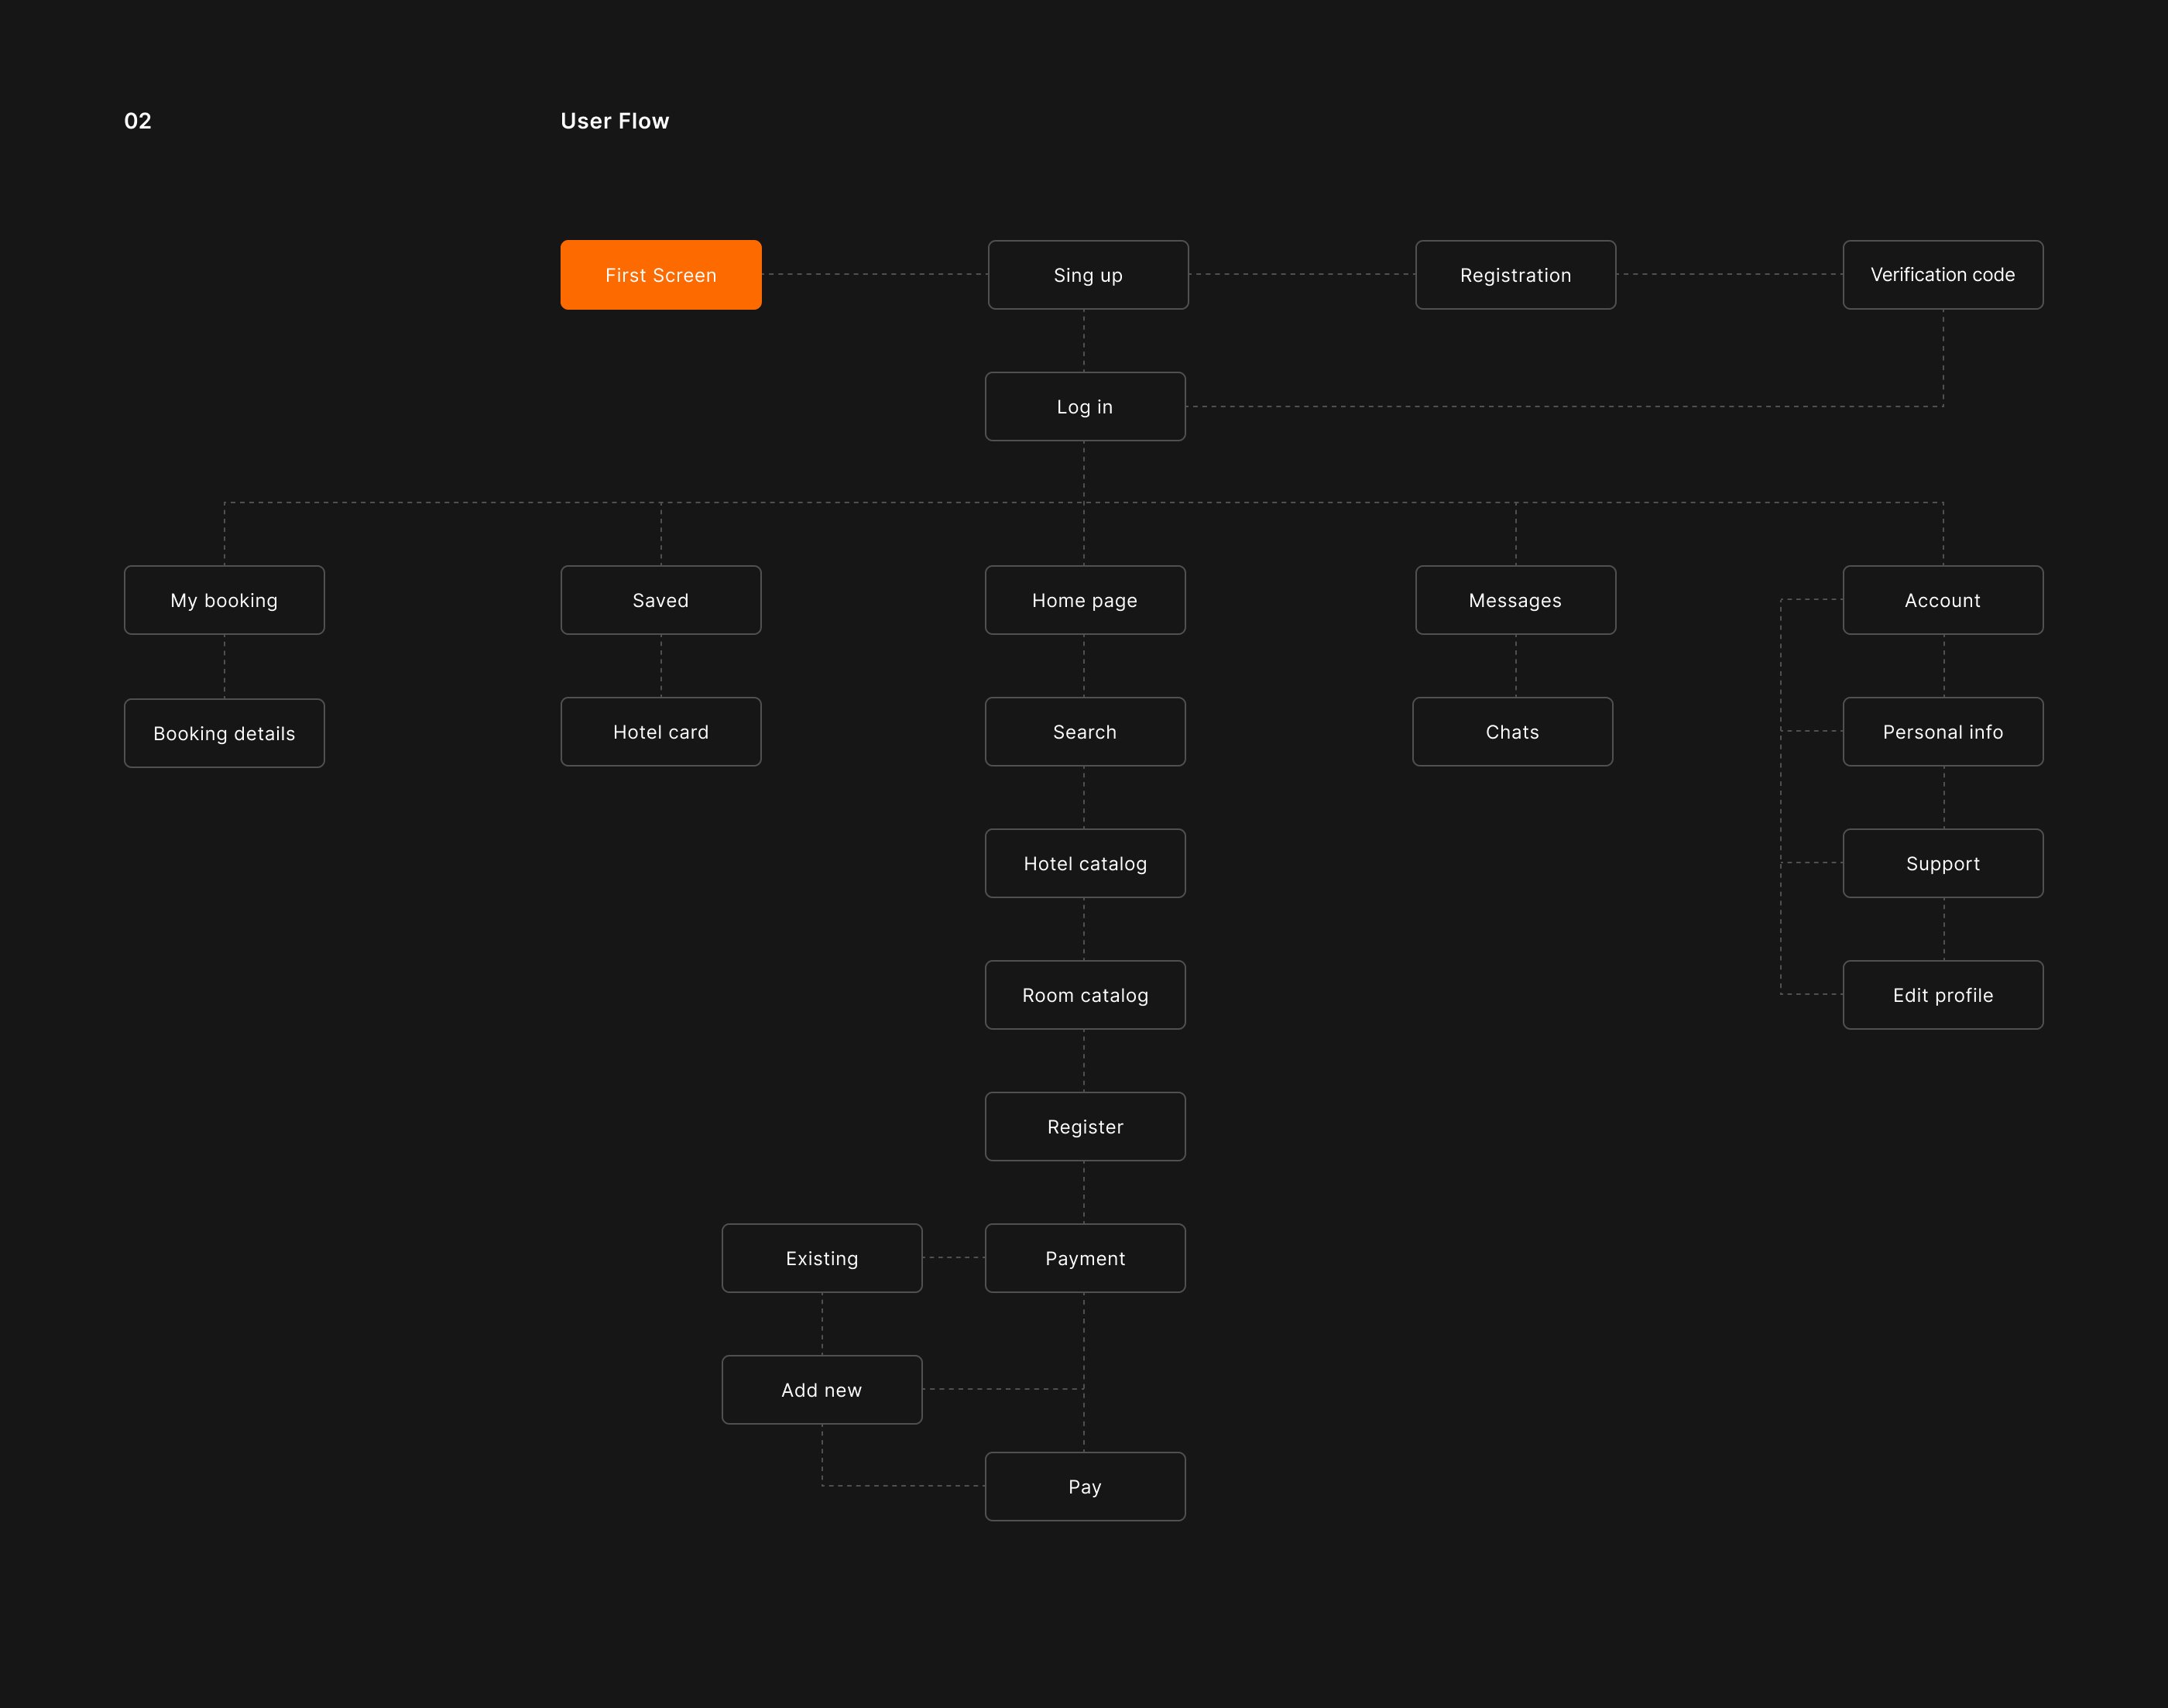Open the Booking details node

tap(224, 733)
